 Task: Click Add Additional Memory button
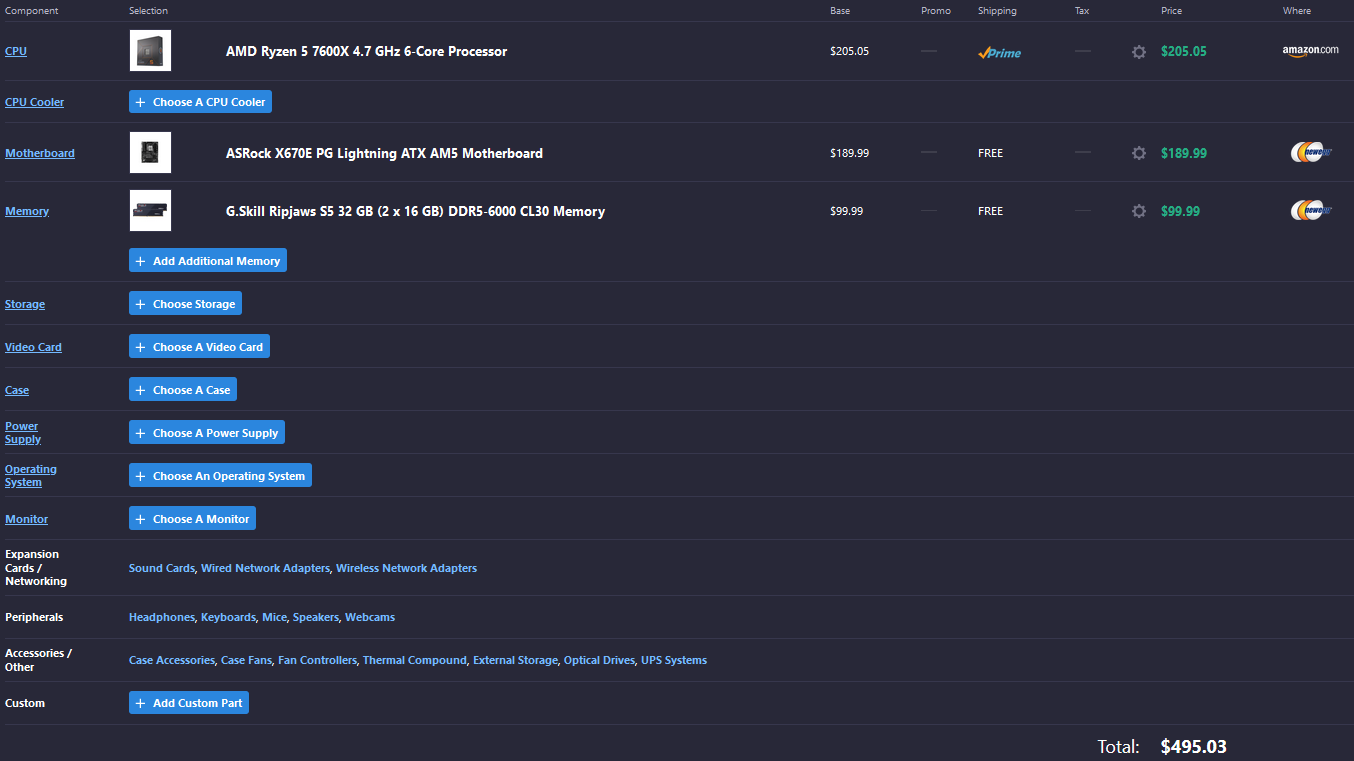click(208, 260)
